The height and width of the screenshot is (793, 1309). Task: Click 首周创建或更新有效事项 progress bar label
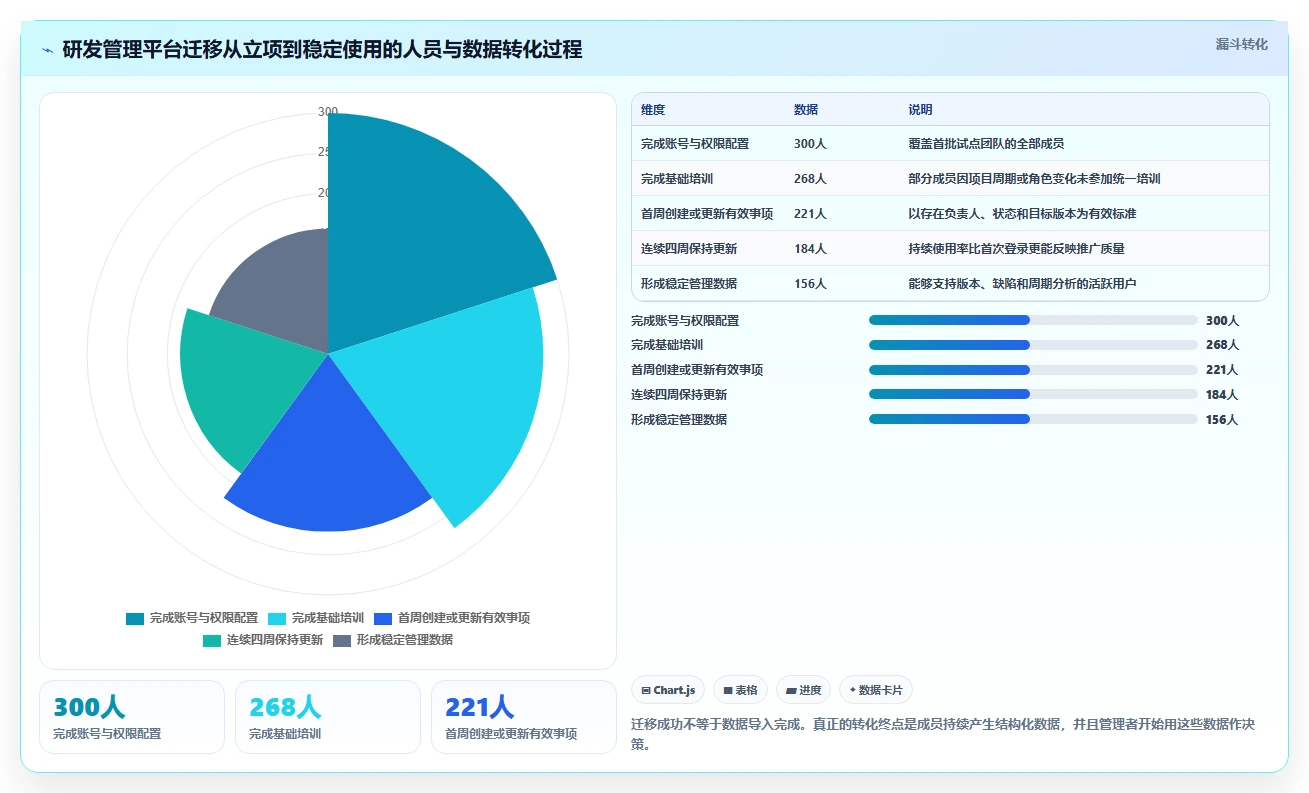point(697,370)
